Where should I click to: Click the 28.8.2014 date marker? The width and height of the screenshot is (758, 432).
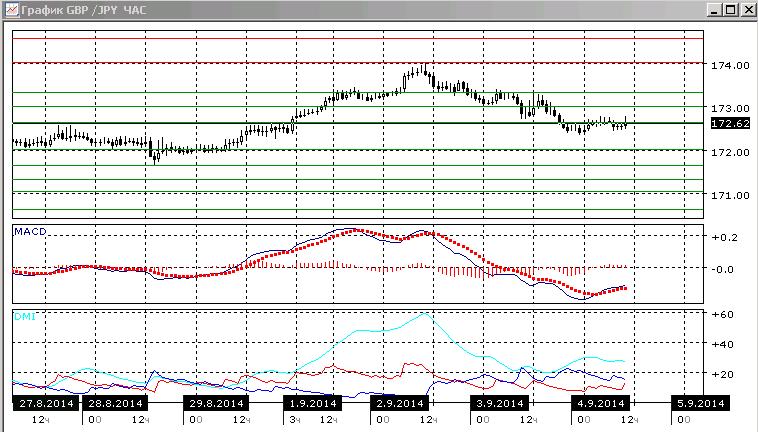[115, 403]
